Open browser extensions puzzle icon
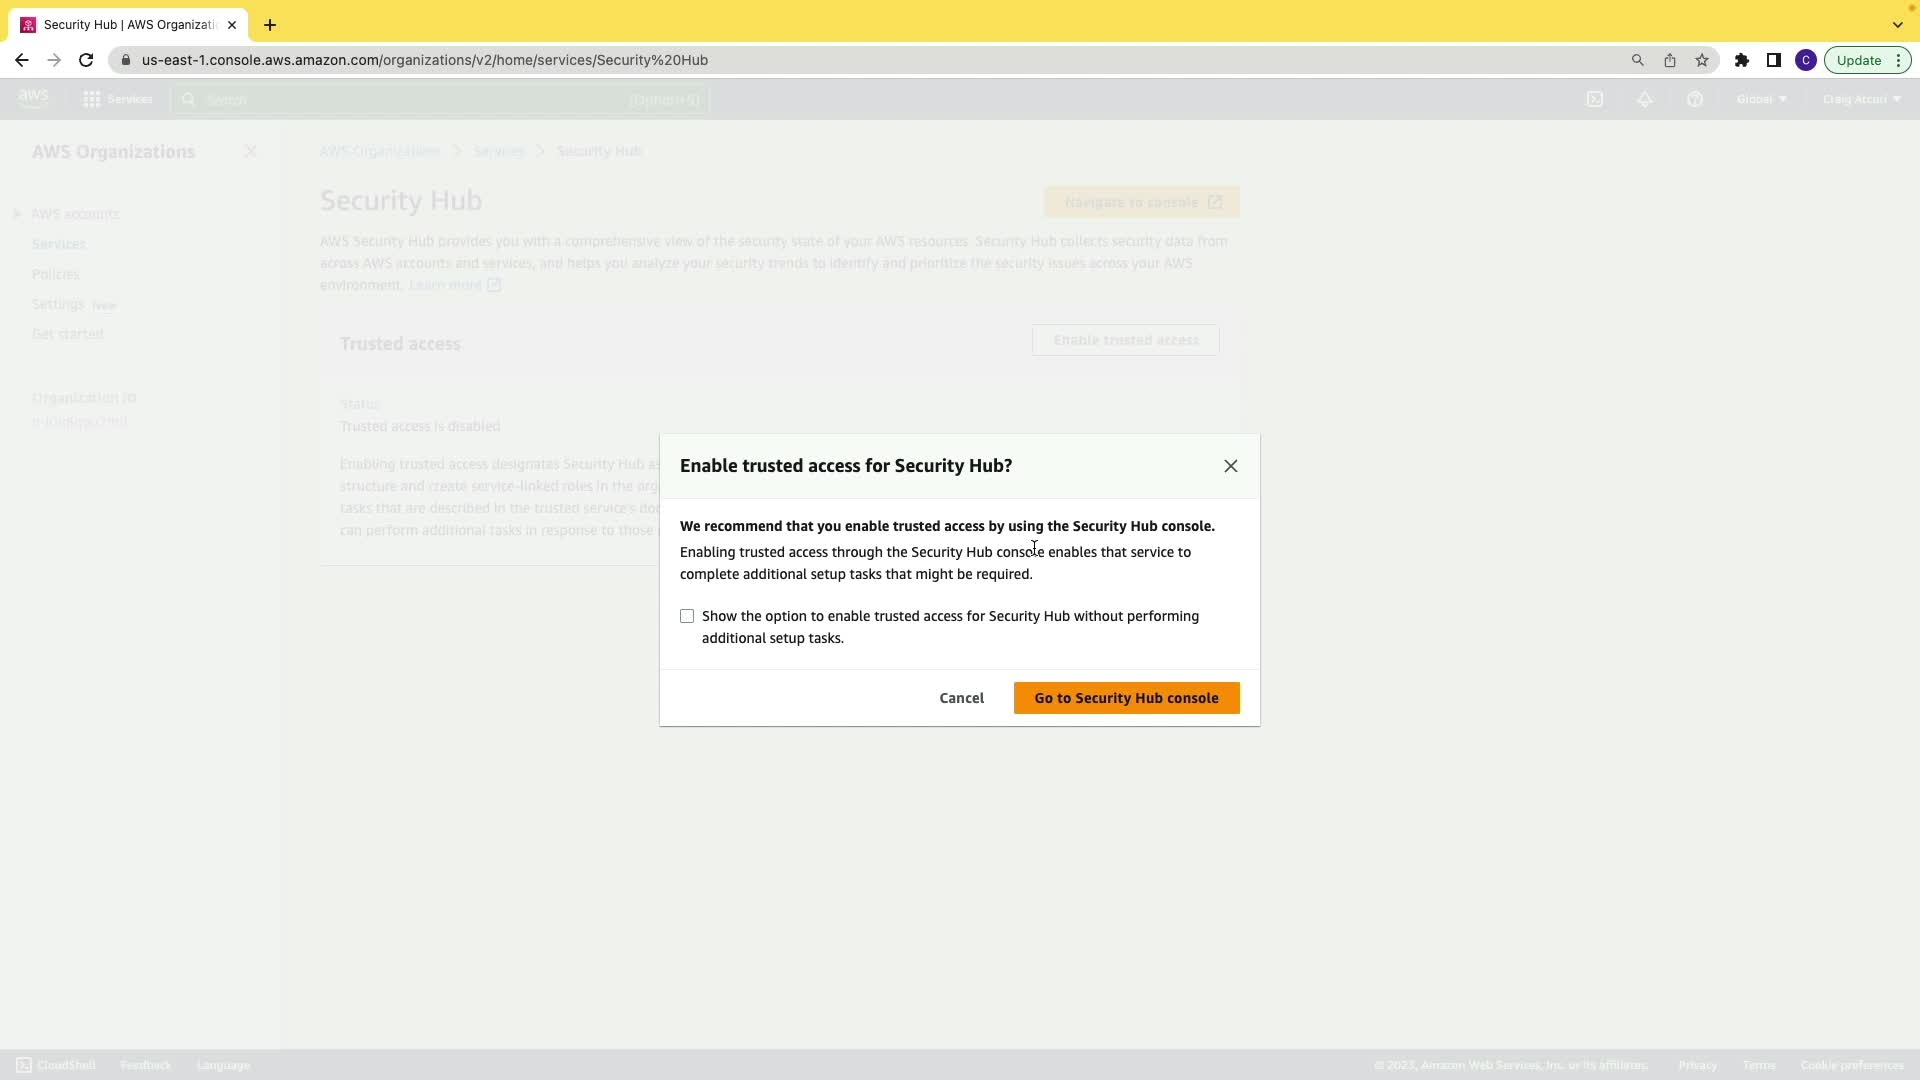1920x1080 pixels. pyautogui.click(x=1741, y=60)
